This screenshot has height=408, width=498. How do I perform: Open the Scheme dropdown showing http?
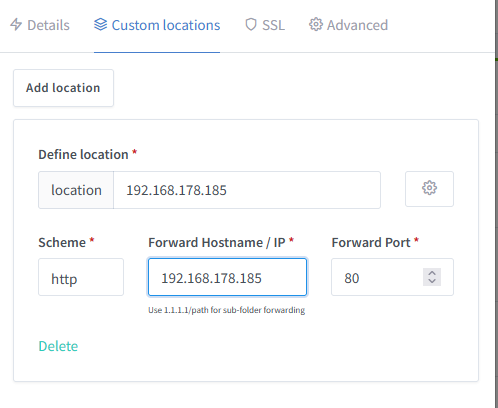pos(81,277)
